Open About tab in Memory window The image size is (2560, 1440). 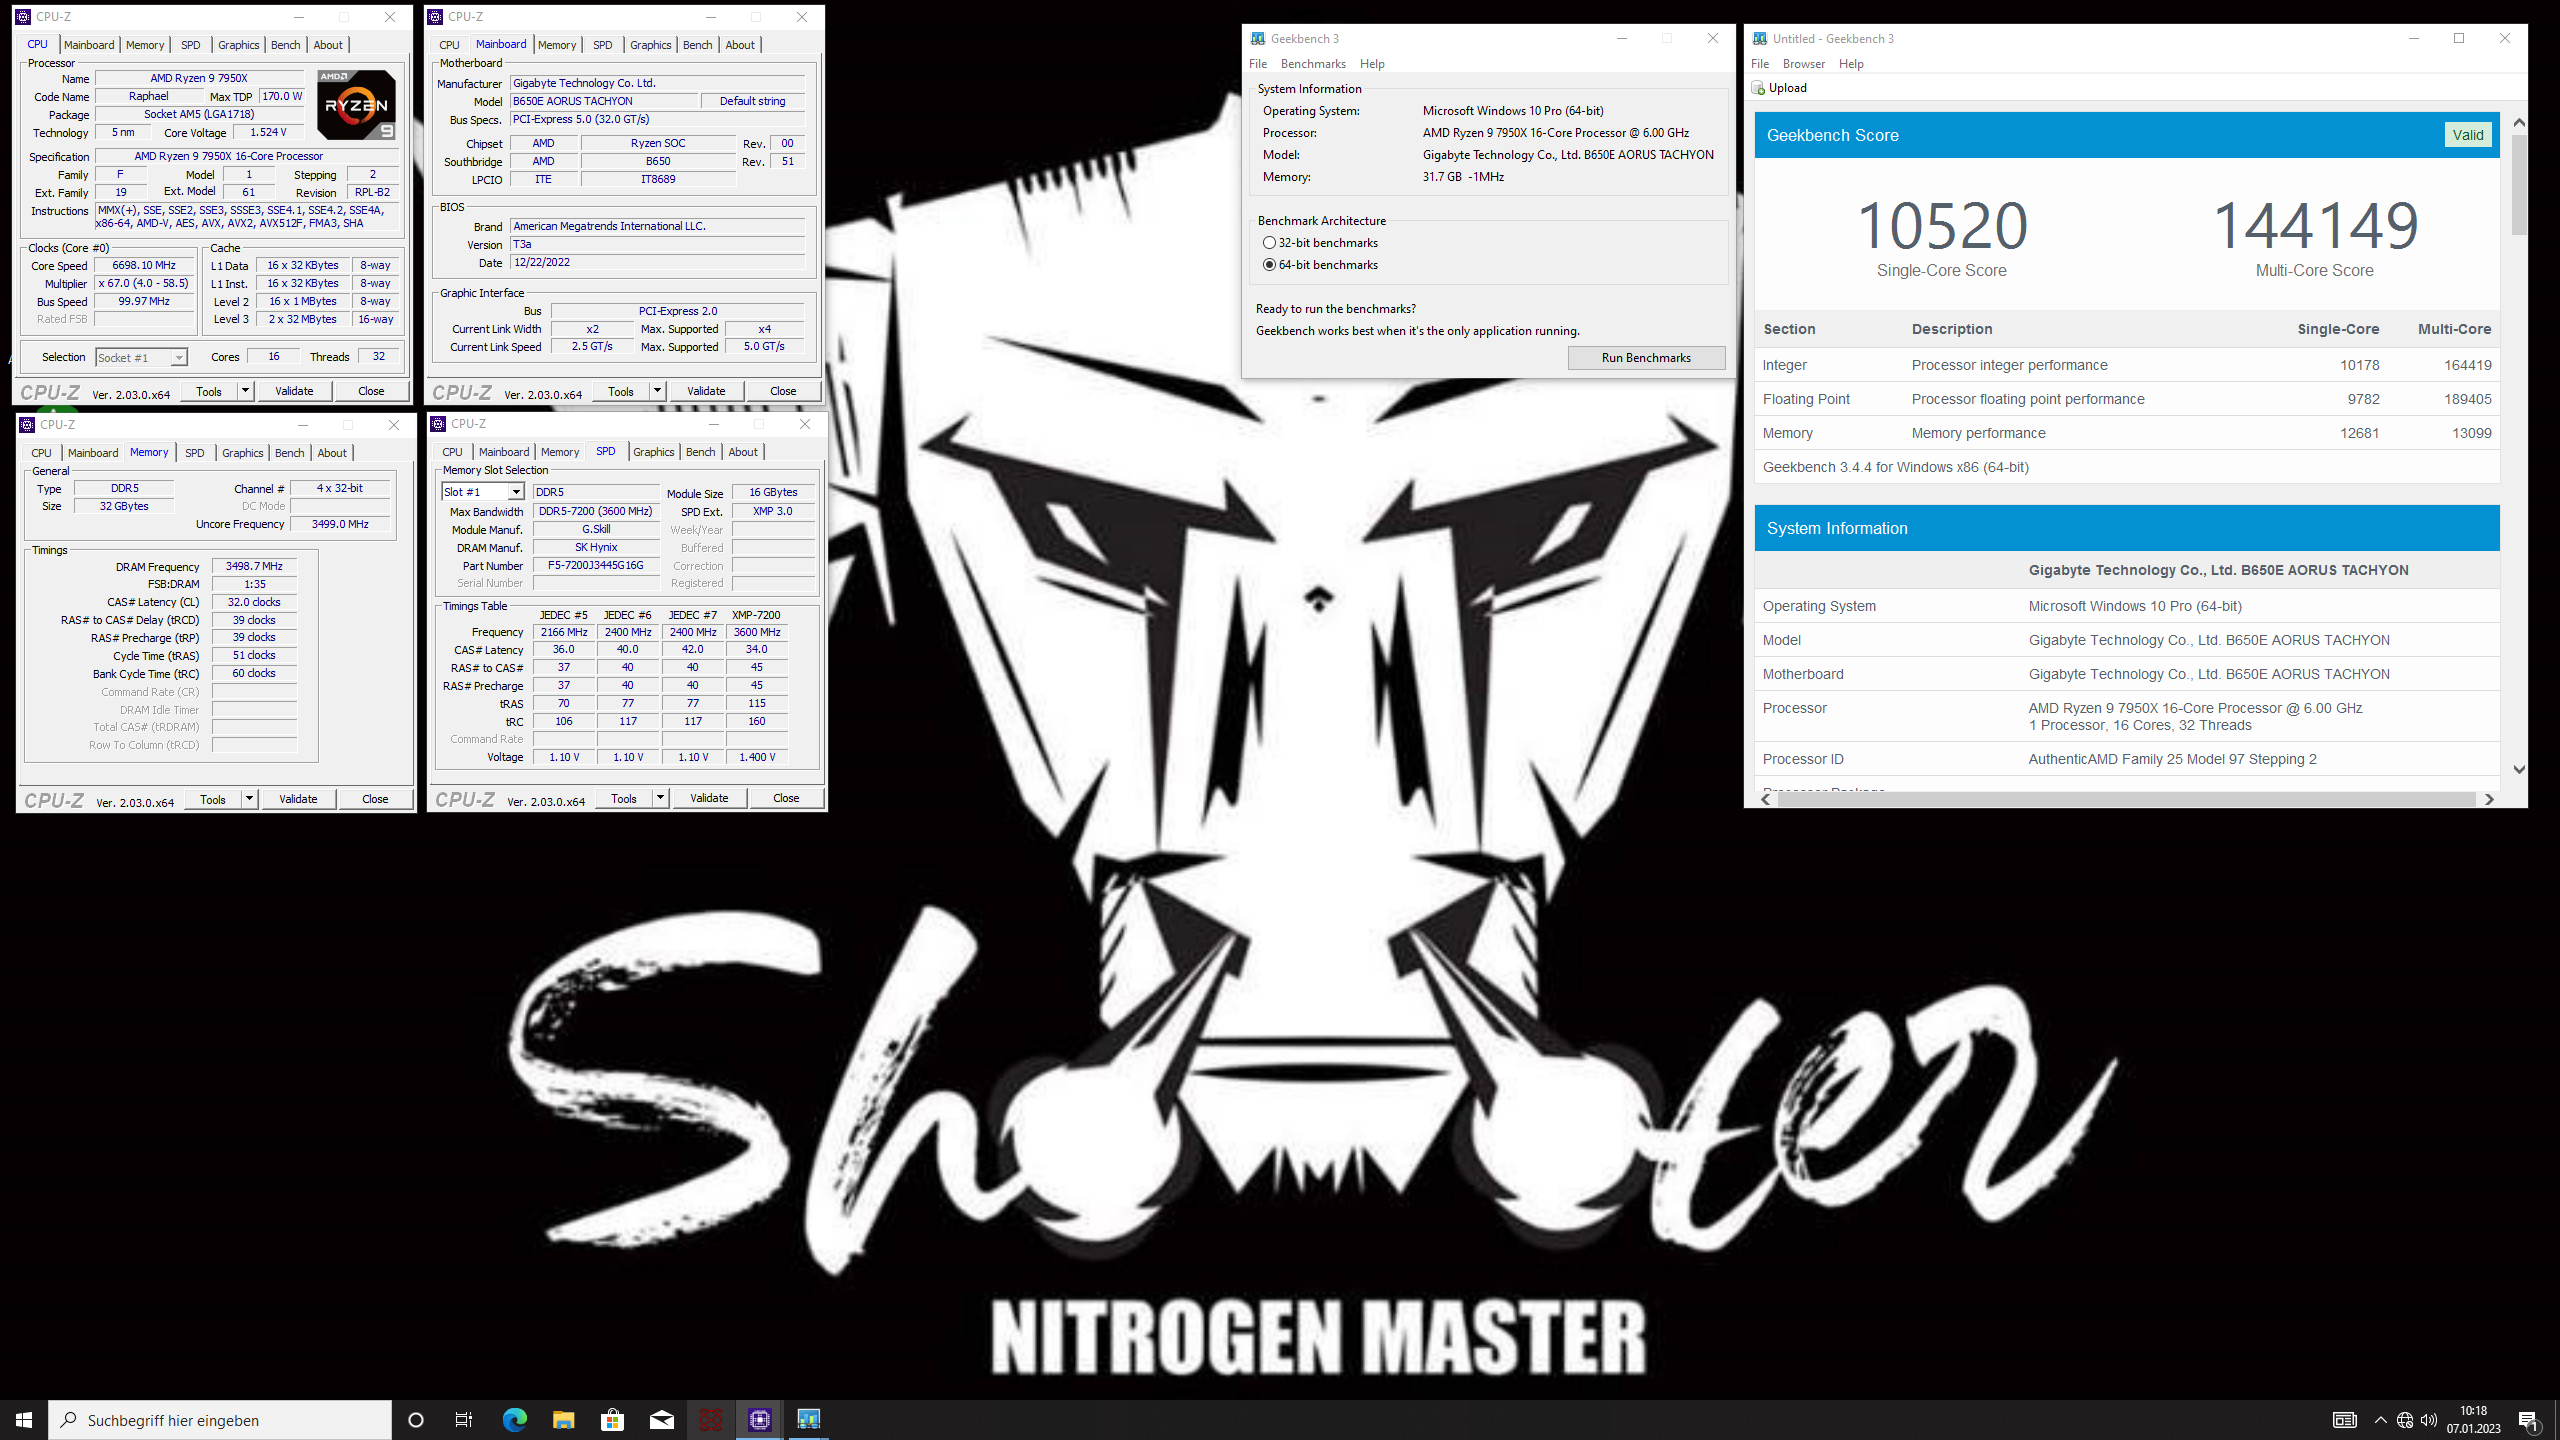point(332,453)
